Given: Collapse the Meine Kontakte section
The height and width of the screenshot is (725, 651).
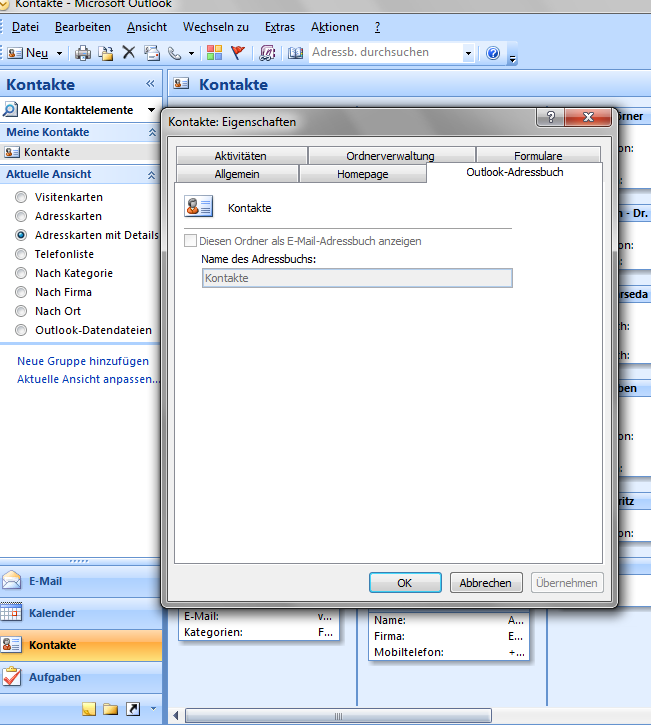Looking at the screenshot, I should point(152,132).
